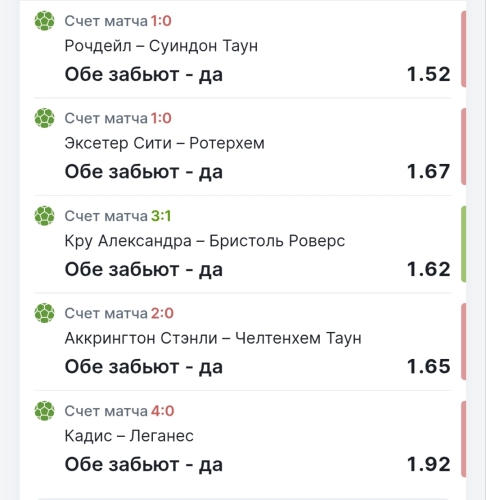Open the Эксетер Сити – Ротерхем match
486x500 pixels.
pyautogui.click(x=164, y=143)
